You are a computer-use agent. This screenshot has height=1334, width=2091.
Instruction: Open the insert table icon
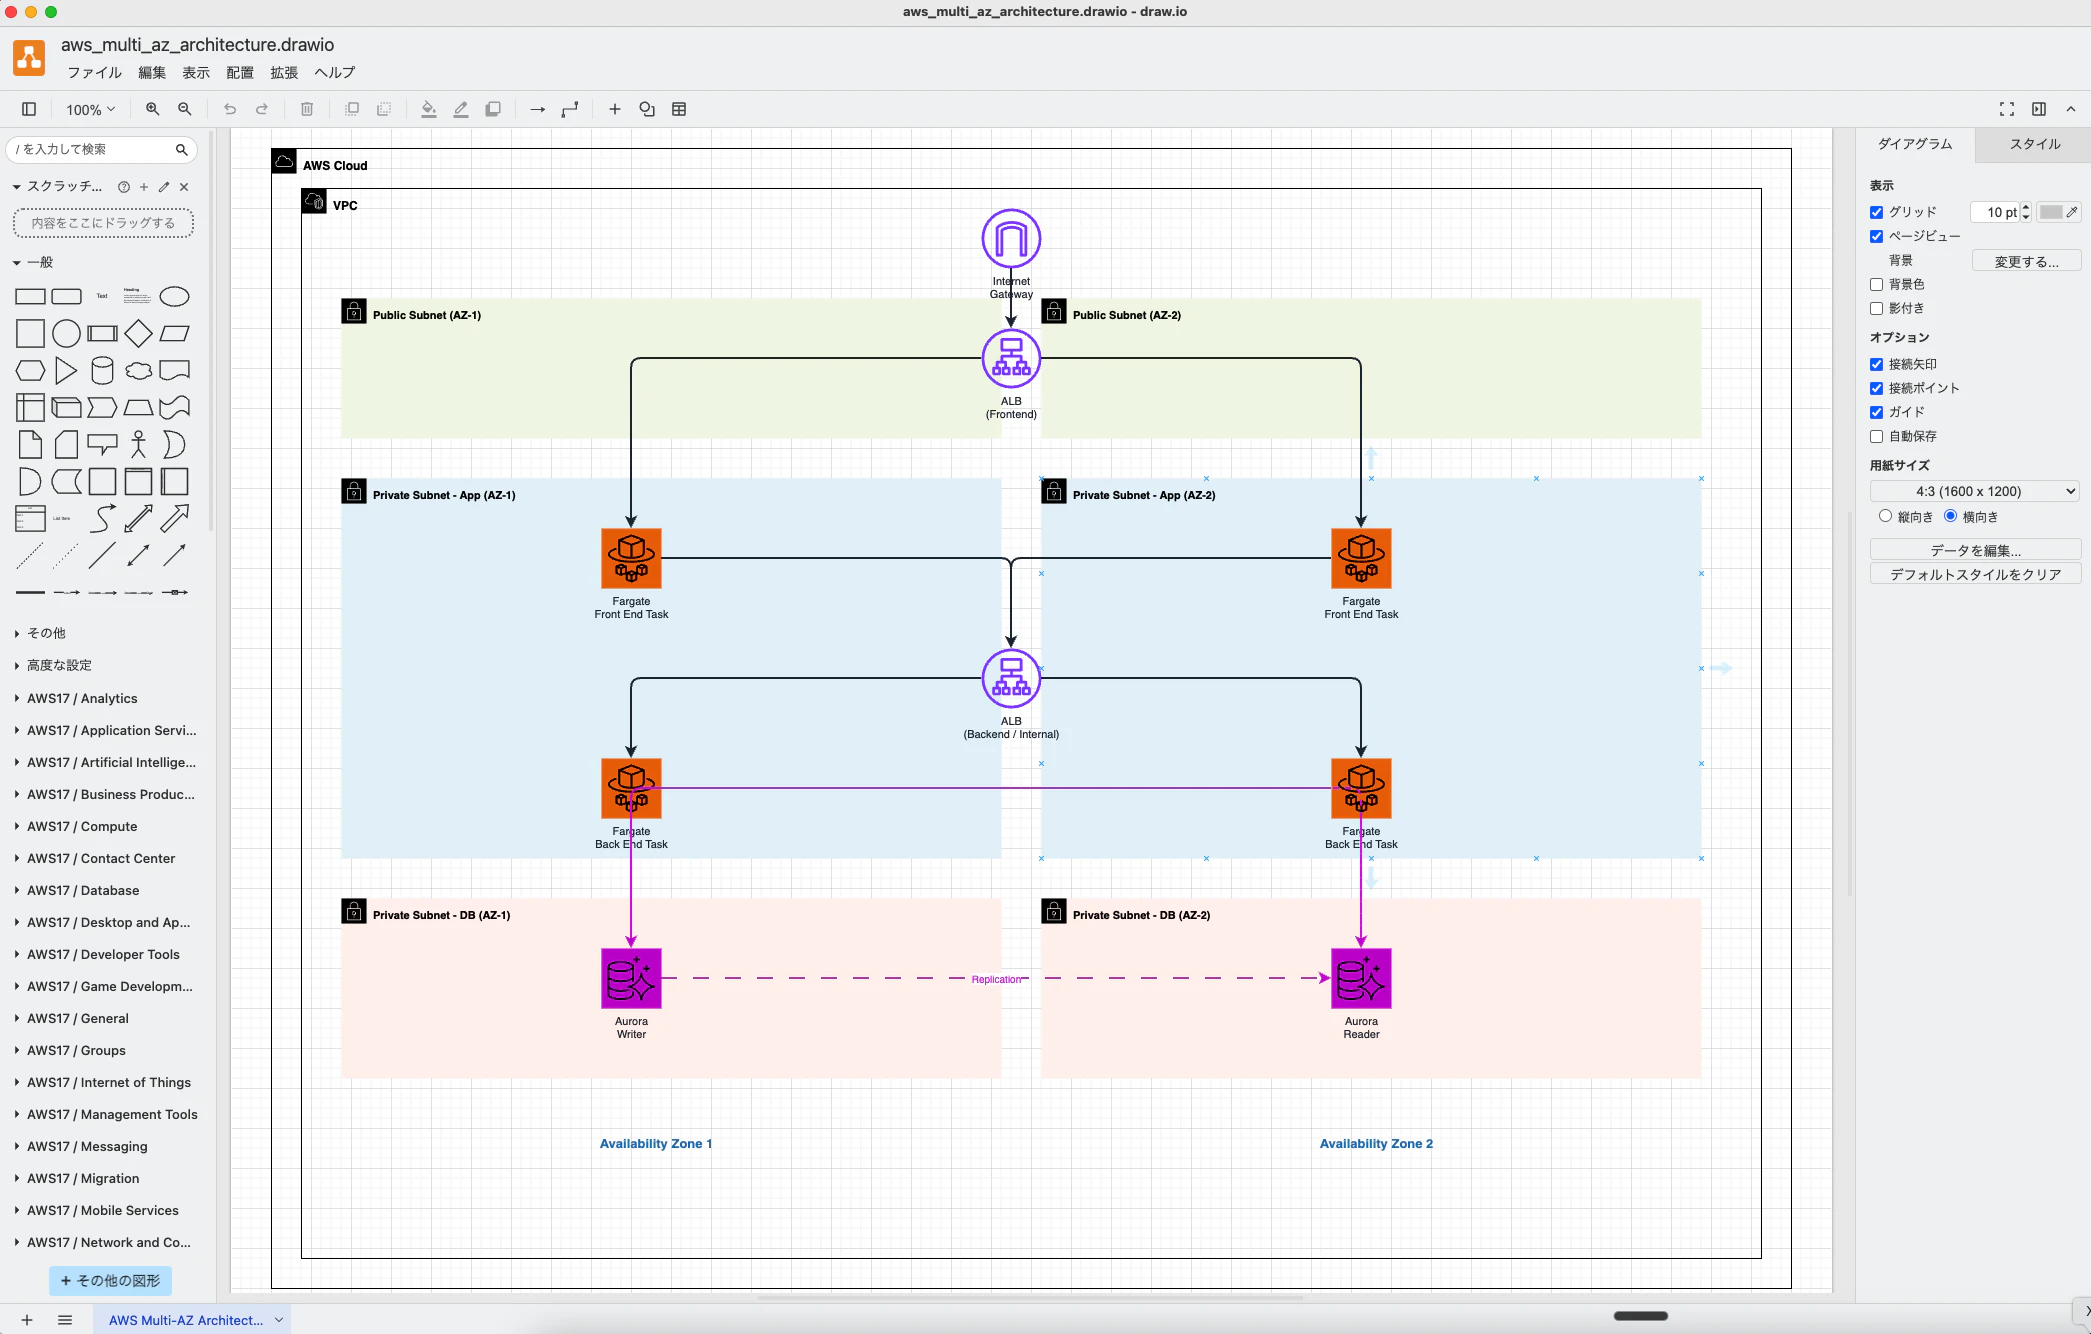(x=679, y=109)
